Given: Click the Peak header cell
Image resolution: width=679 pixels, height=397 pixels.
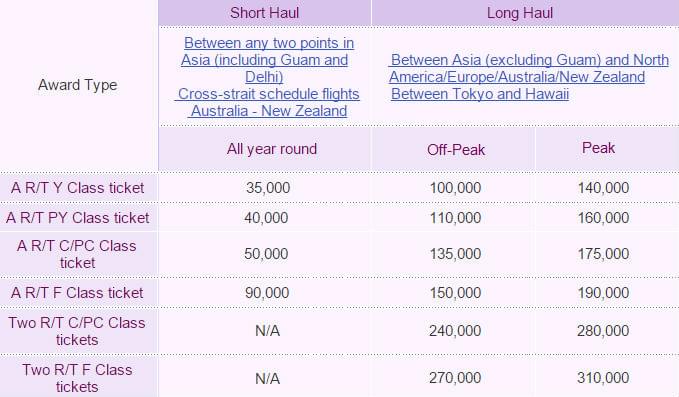Looking at the screenshot, I should click(607, 149).
